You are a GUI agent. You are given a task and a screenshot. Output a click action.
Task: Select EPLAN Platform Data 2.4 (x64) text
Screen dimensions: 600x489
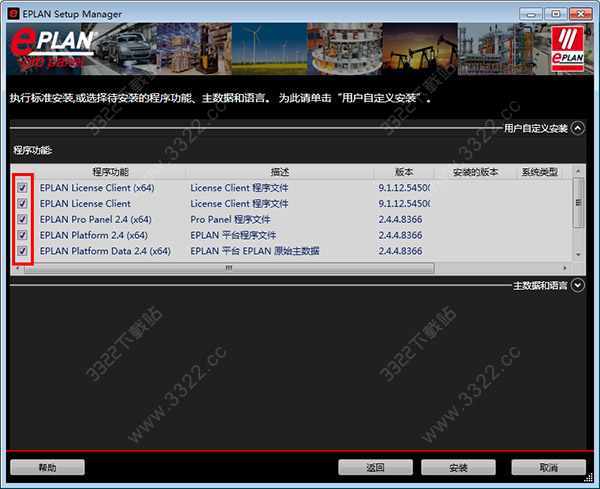coord(105,251)
